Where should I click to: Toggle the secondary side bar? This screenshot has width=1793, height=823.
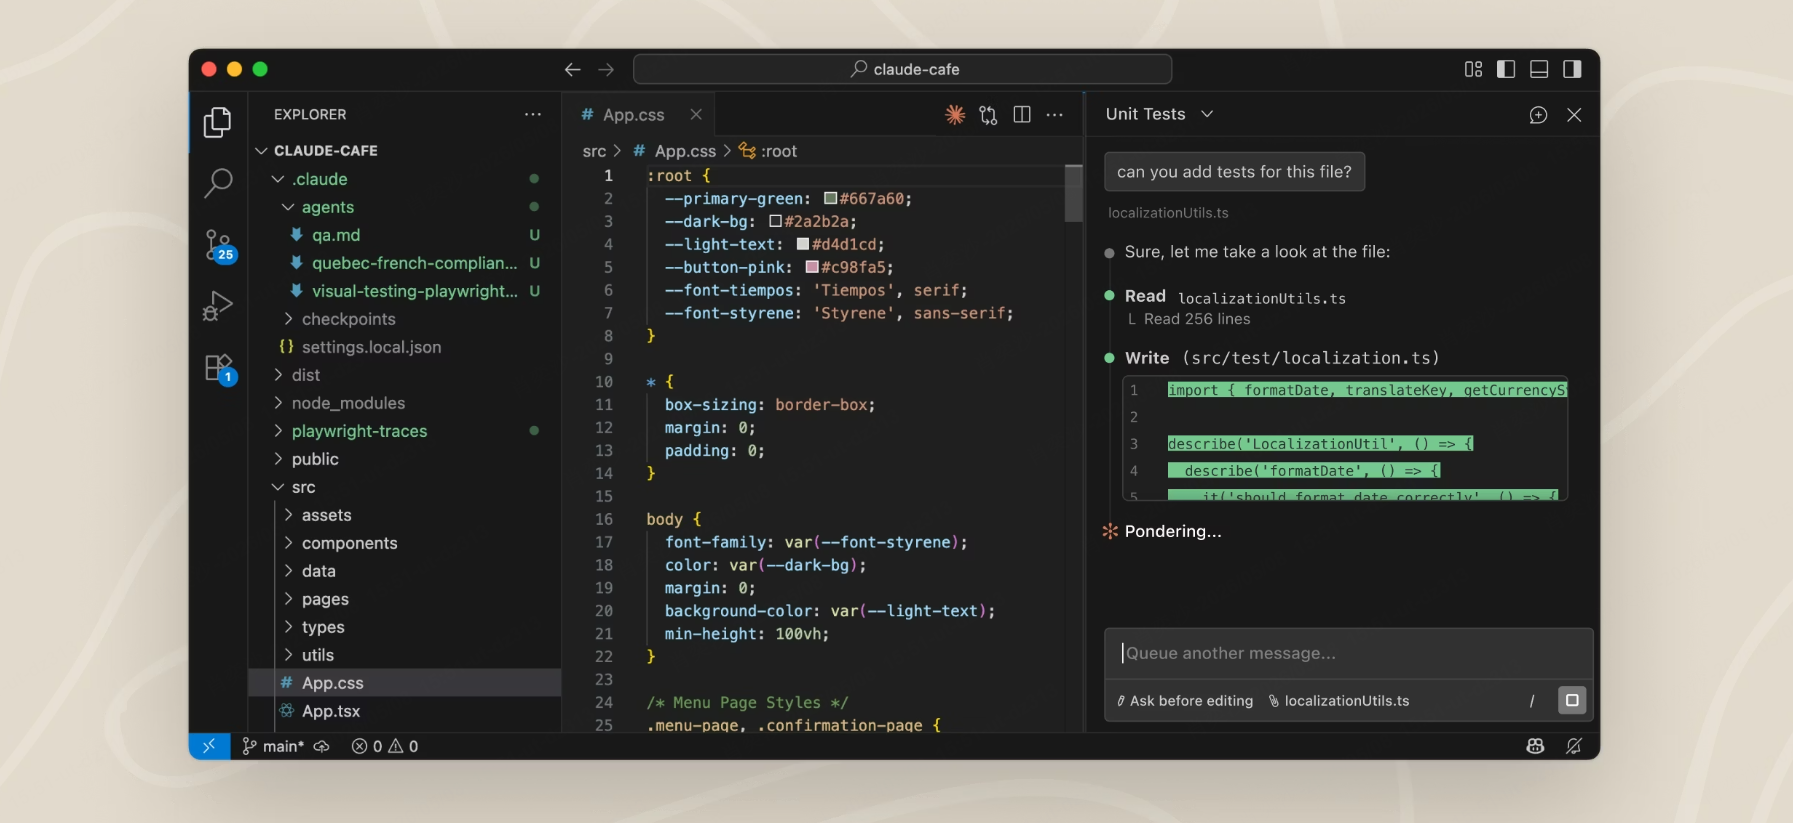pos(1572,69)
